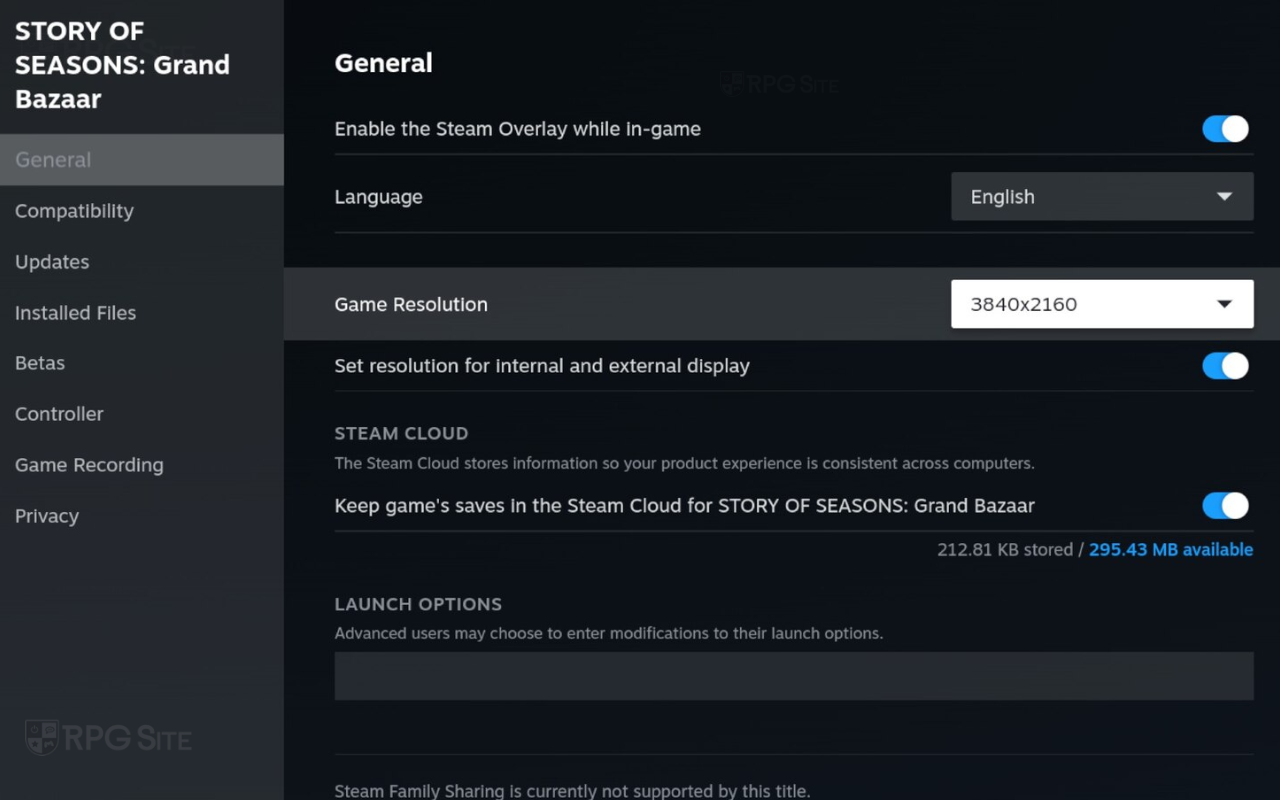Toggle set resolution for internal and external display
The image size is (1280, 800).
1225,366
